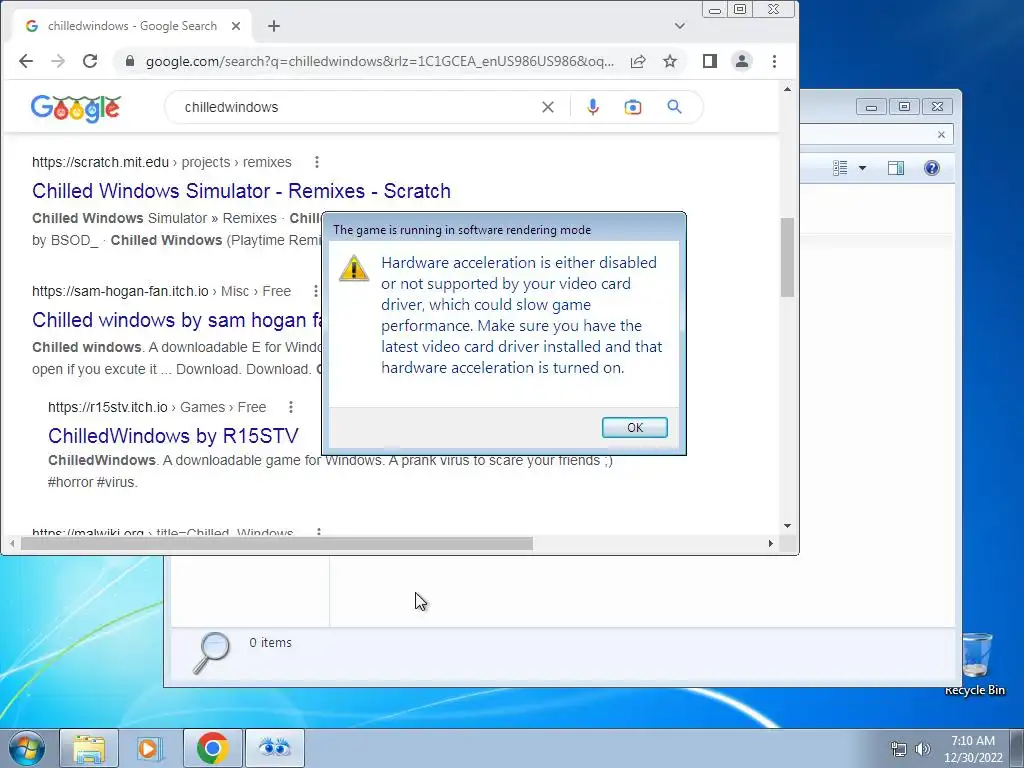
Task: Click the vertical scrollbar up arrow
Action: tap(788, 89)
